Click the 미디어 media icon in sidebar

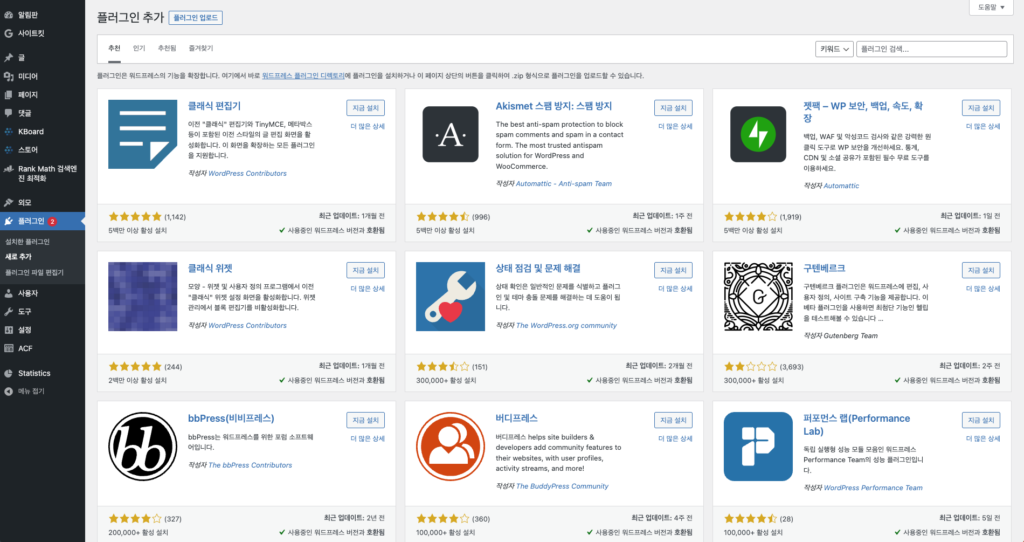8,76
